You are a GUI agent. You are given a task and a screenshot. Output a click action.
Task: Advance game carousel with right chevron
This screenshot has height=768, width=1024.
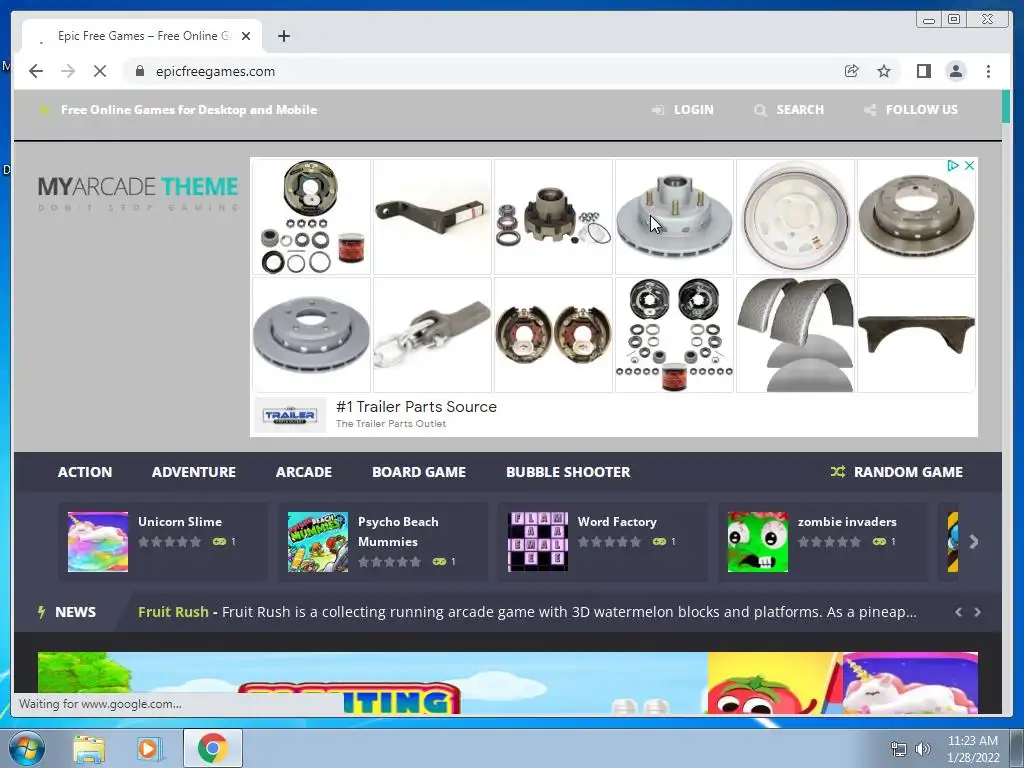pyautogui.click(x=974, y=542)
